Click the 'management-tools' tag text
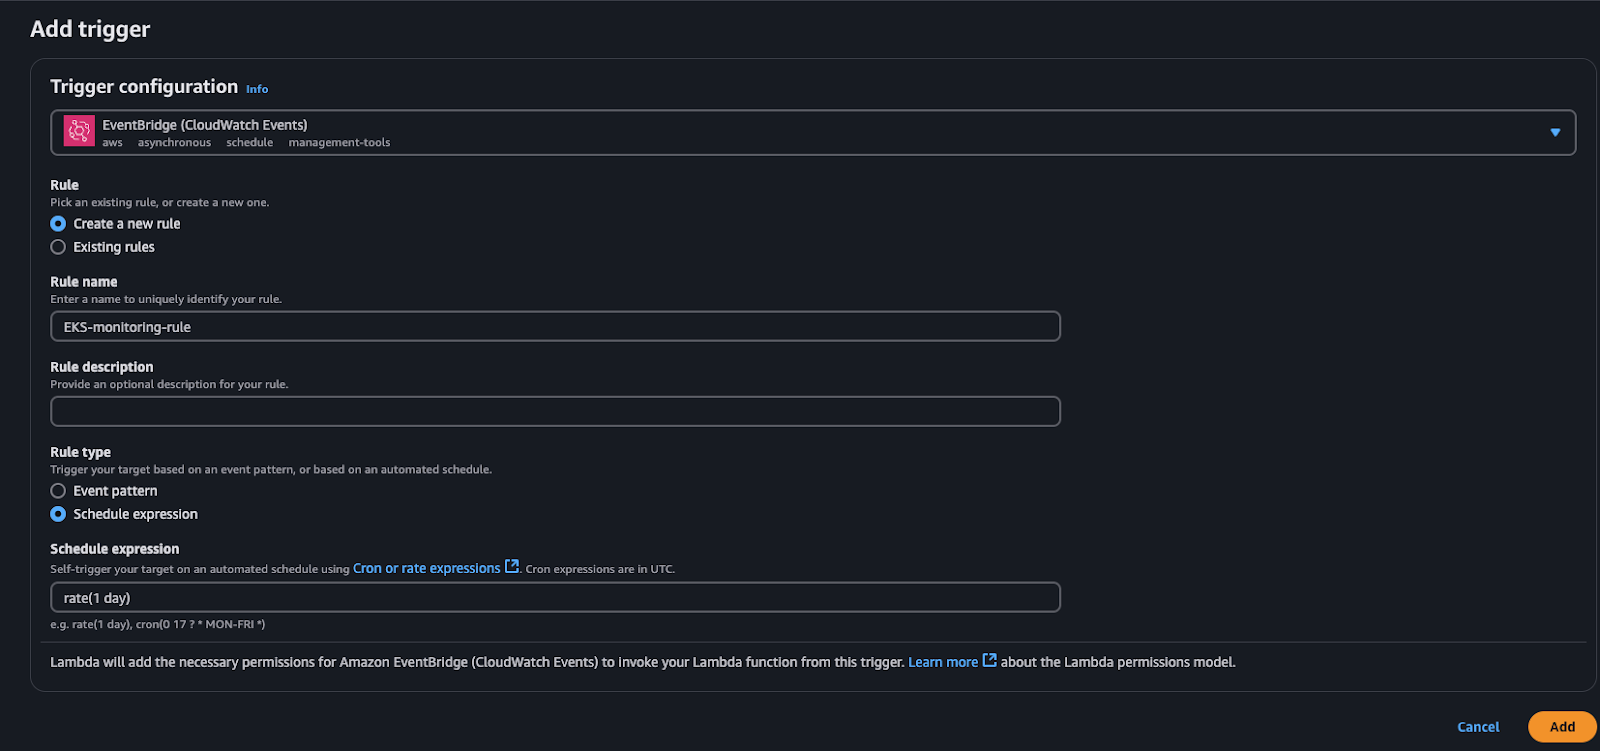 point(339,143)
